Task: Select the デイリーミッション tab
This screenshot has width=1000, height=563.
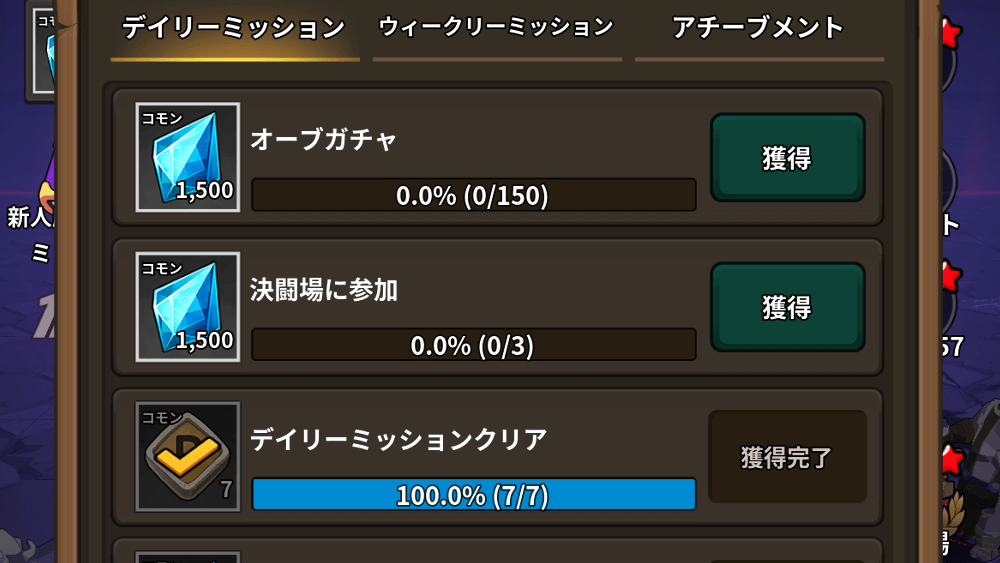Action: (234, 29)
